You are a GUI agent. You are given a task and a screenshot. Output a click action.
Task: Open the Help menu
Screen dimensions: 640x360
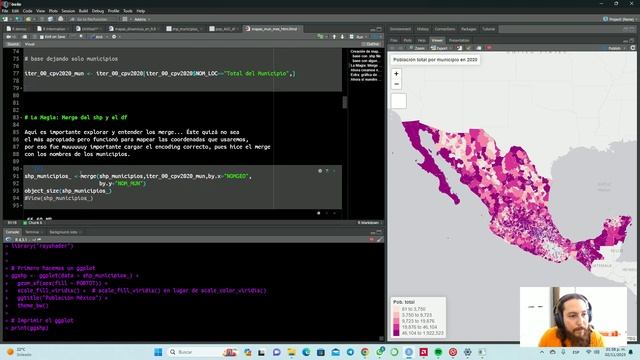[x=141, y=11]
